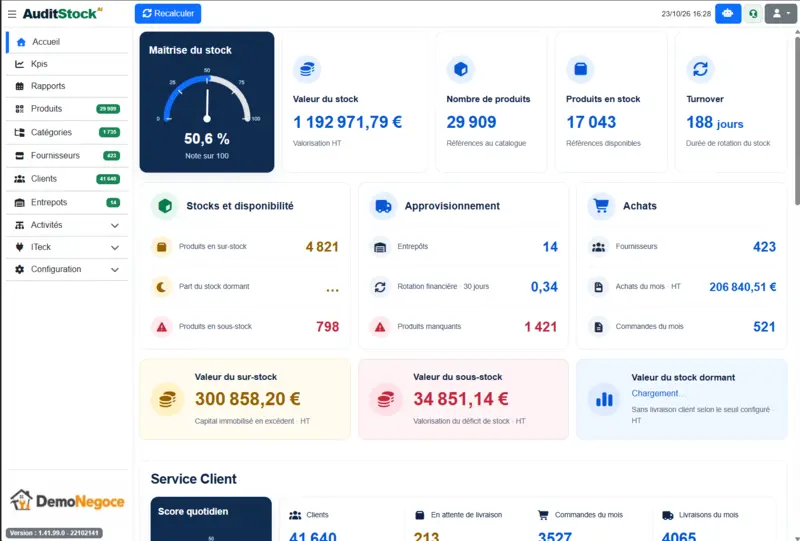Open the Entrepots sidebar item
The width and height of the screenshot is (800, 541).
pyautogui.click(x=67, y=202)
